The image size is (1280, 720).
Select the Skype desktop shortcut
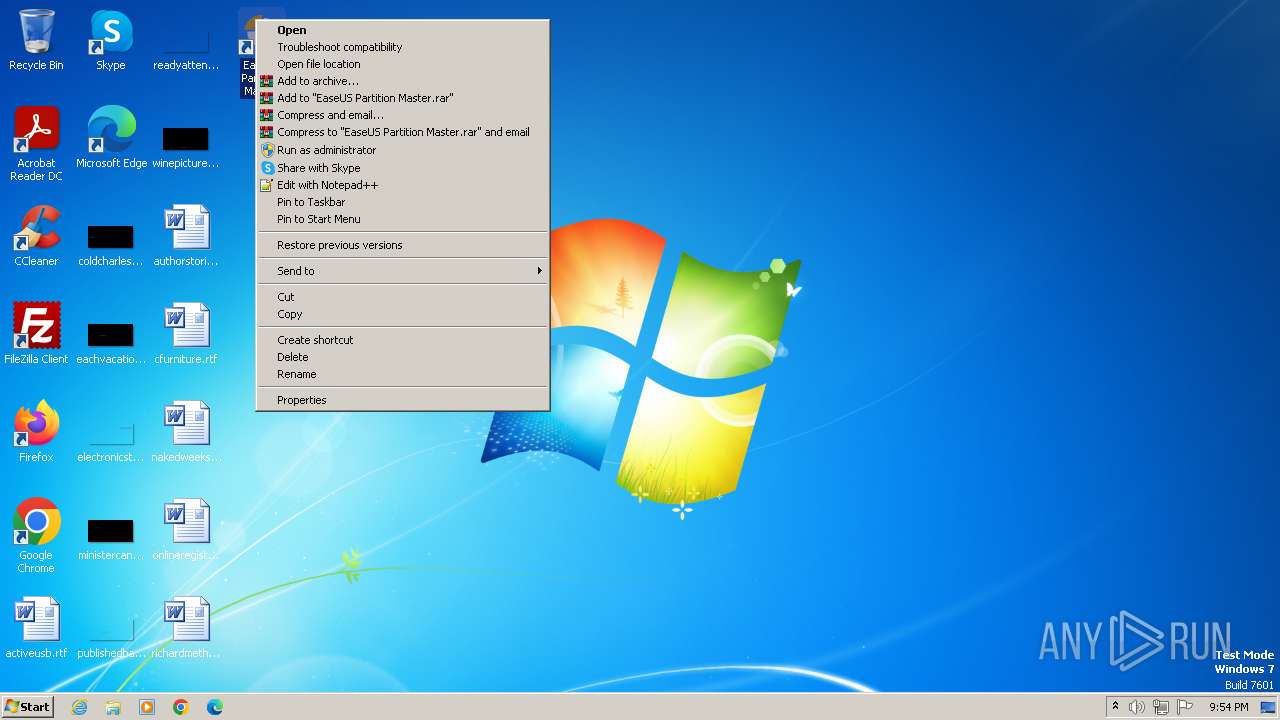pos(111,40)
